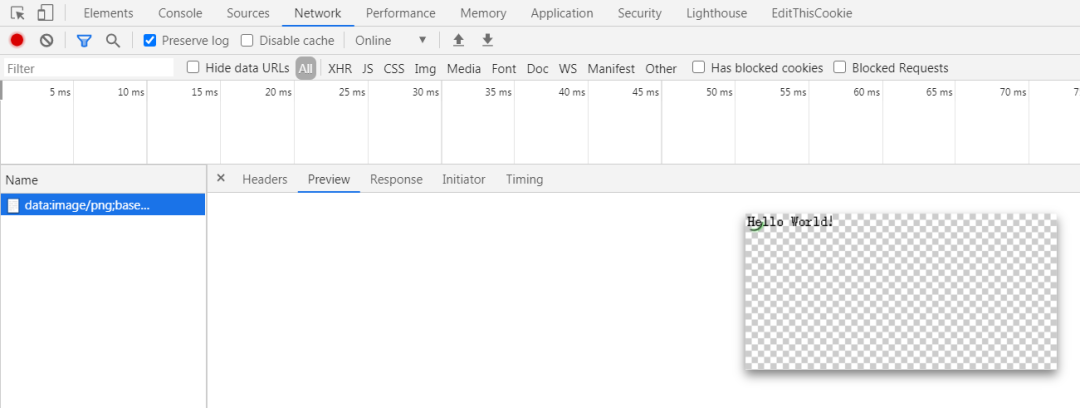Clear the network log
Image resolution: width=1080 pixels, height=408 pixels.
click(x=46, y=40)
